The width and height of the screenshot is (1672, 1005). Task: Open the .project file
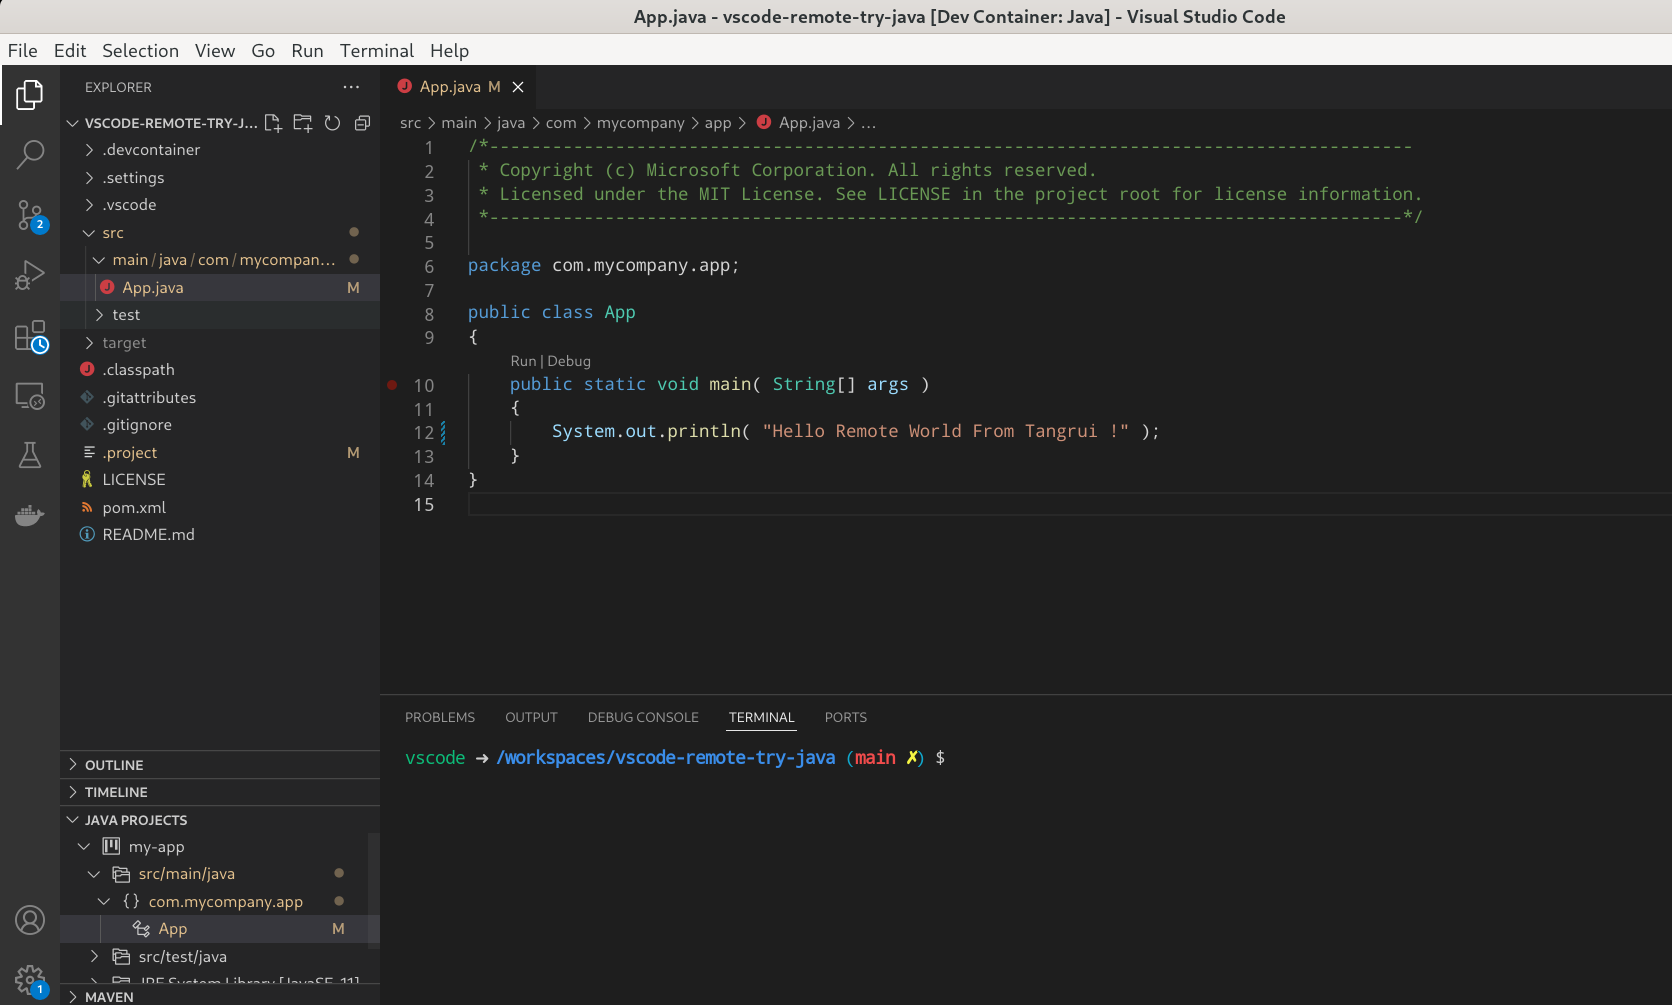[x=220, y=452]
